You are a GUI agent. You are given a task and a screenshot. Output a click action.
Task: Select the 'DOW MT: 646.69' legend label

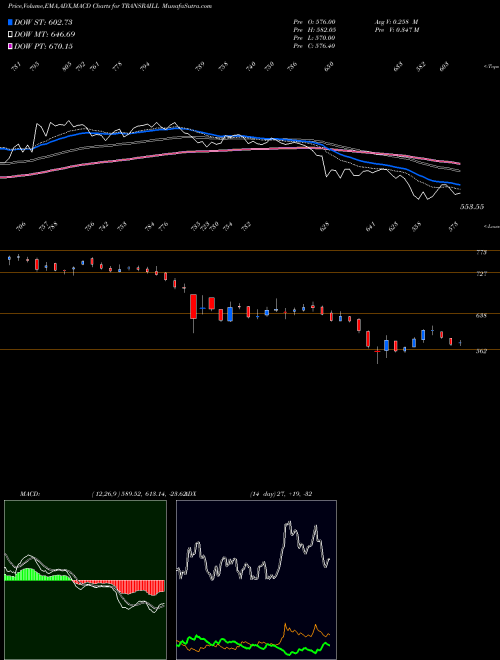tap(45, 34)
